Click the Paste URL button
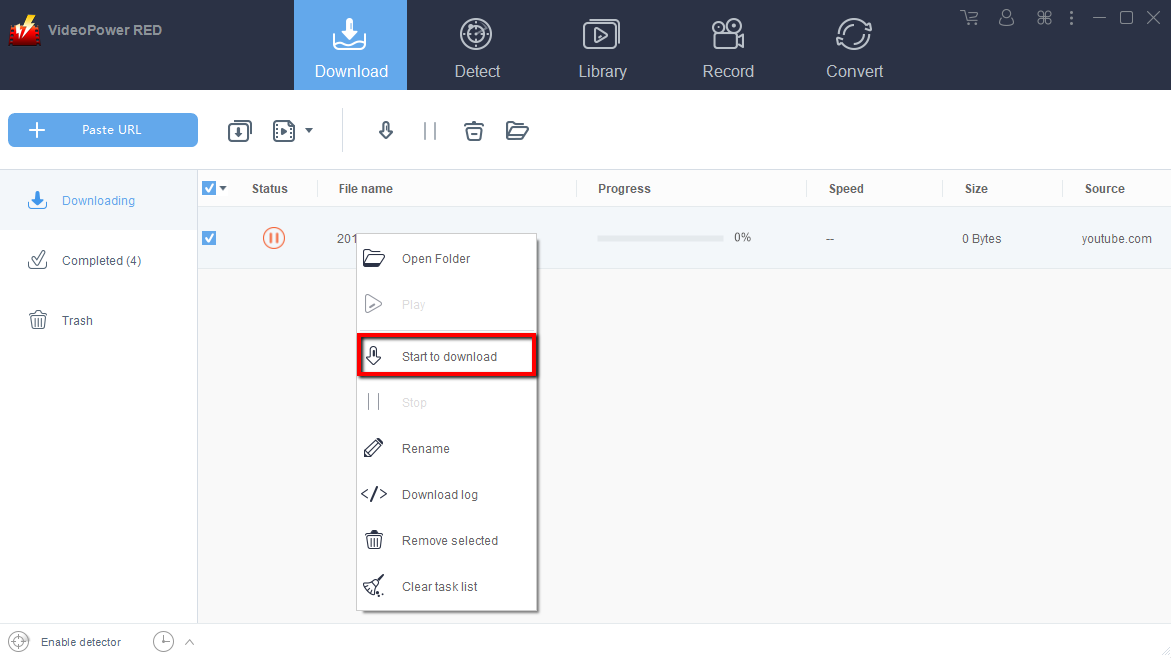This screenshot has height=658, width=1171. click(x=103, y=130)
